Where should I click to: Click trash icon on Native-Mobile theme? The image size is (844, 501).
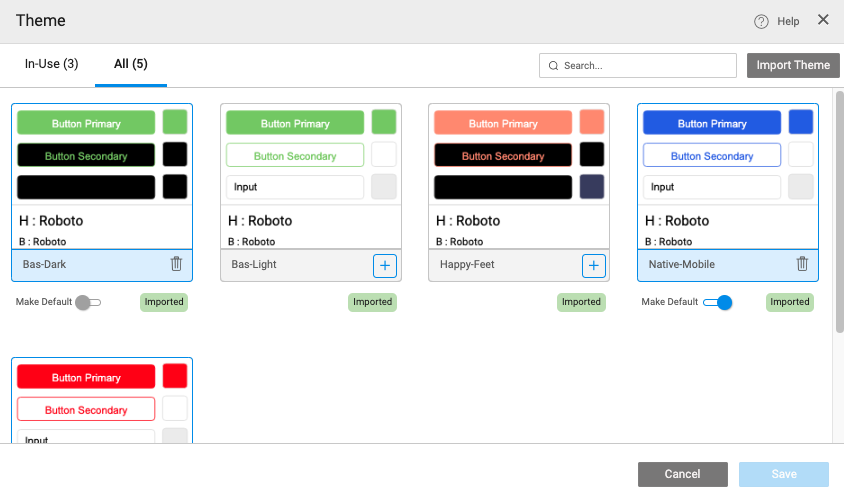click(x=802, y=264)
